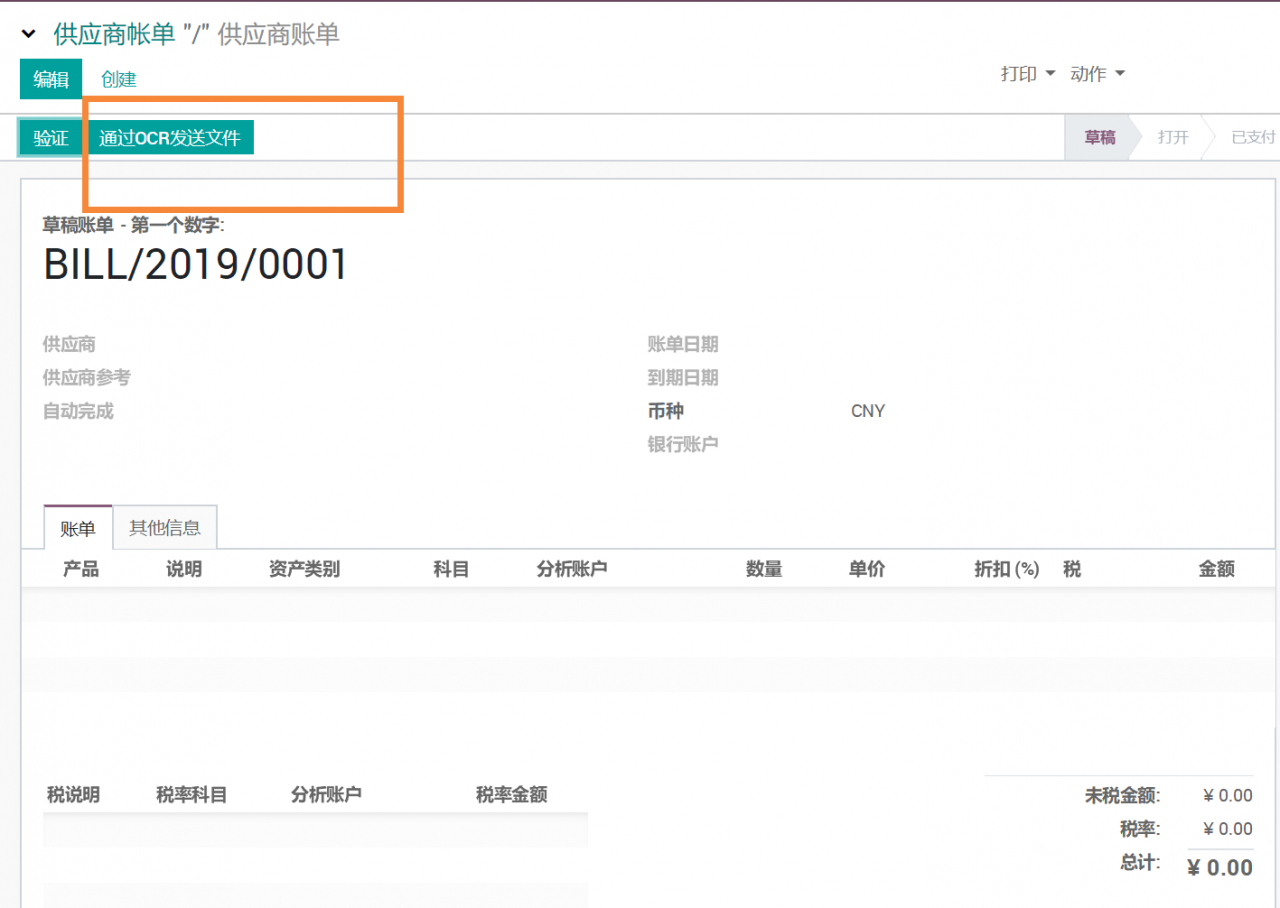Select the 草稿 status stage

click(x=1099, y=138)
